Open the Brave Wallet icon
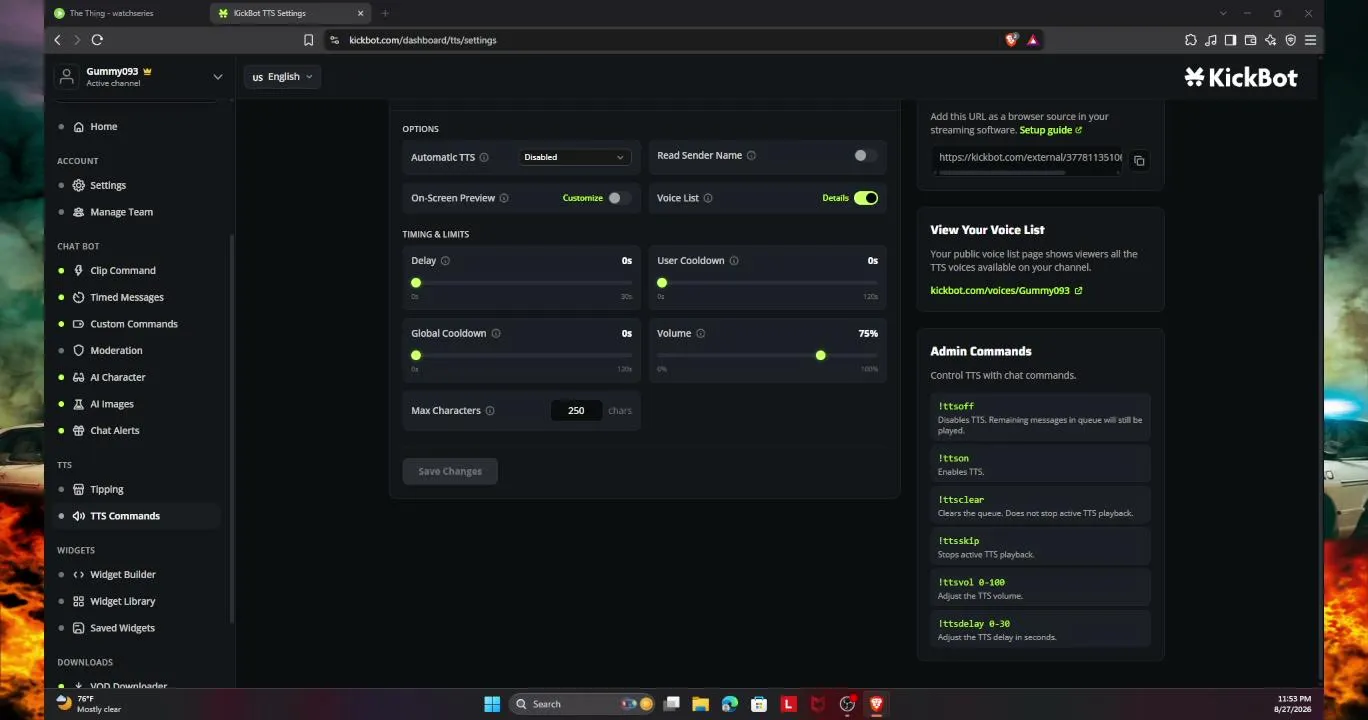1368x720 pixels. pos(1250,40)
